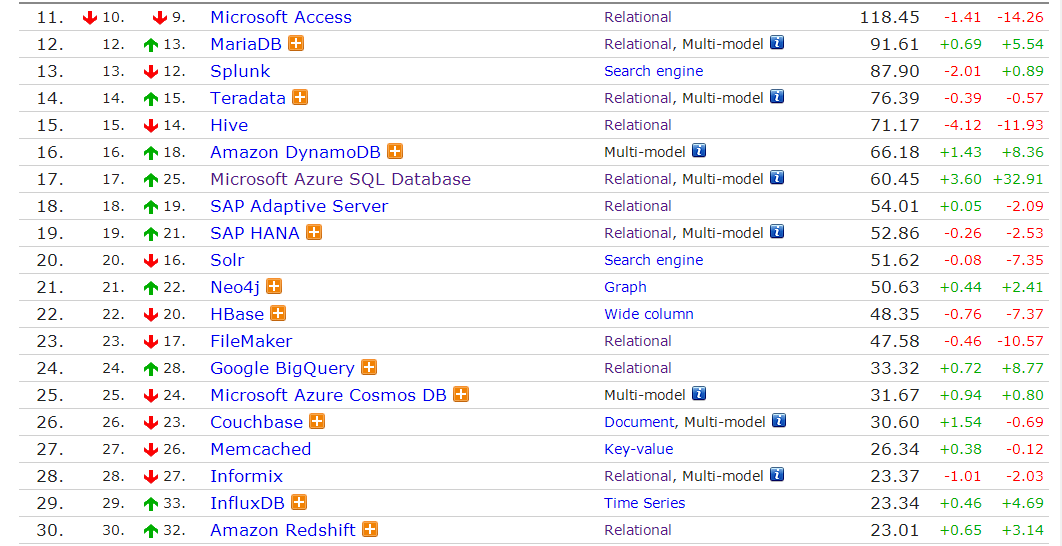Open the SAP HANA link
Viewport: 1062px width, 546px height.
tap(255, 233)
